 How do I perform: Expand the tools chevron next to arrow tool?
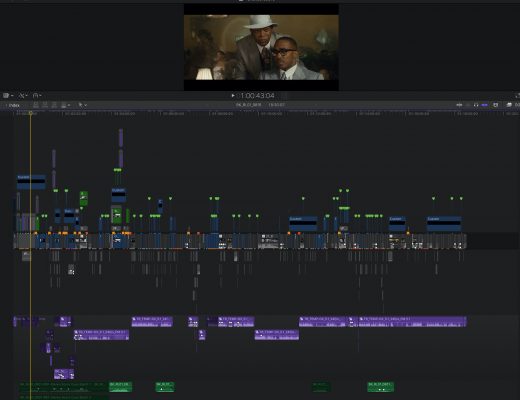(x=86, y=105)
